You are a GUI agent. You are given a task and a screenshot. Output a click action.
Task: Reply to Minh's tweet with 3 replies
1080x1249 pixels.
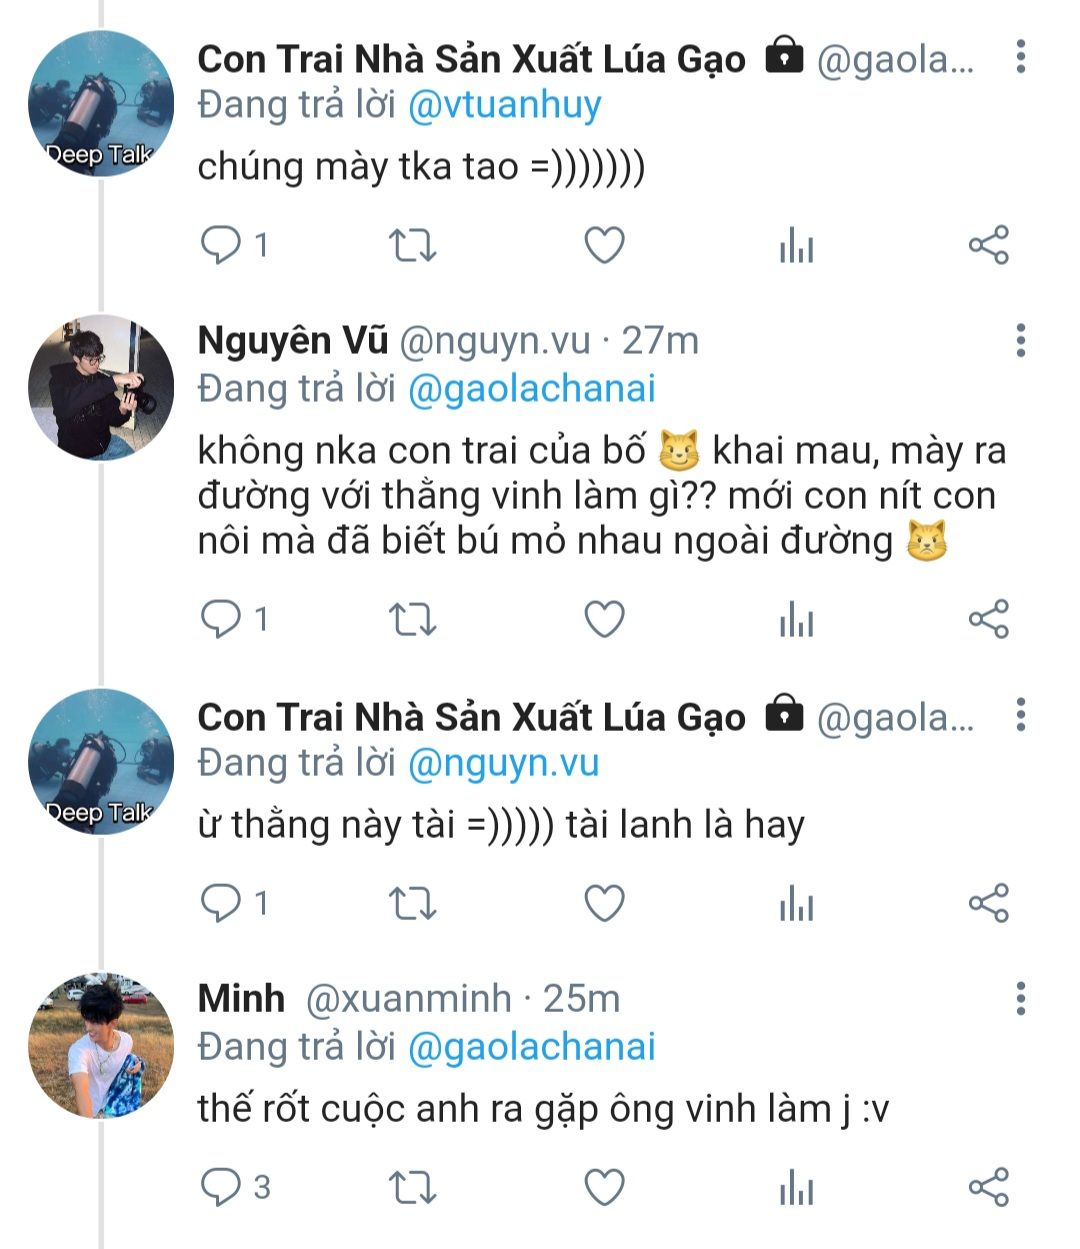[x=221, y=1187]
